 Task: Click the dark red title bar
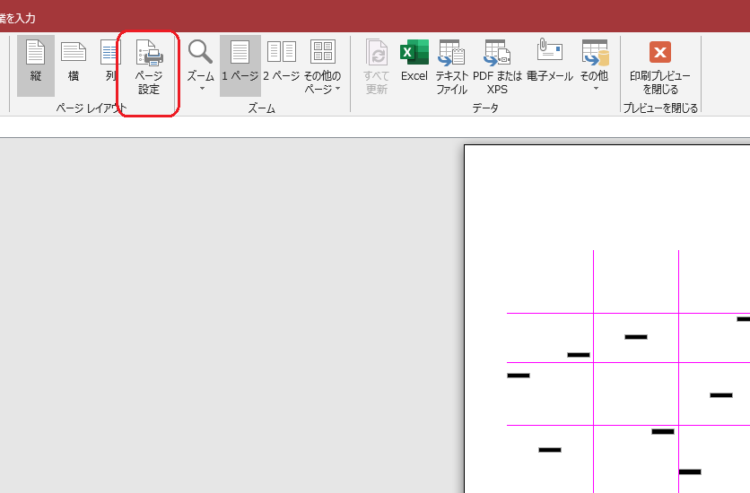400,17
